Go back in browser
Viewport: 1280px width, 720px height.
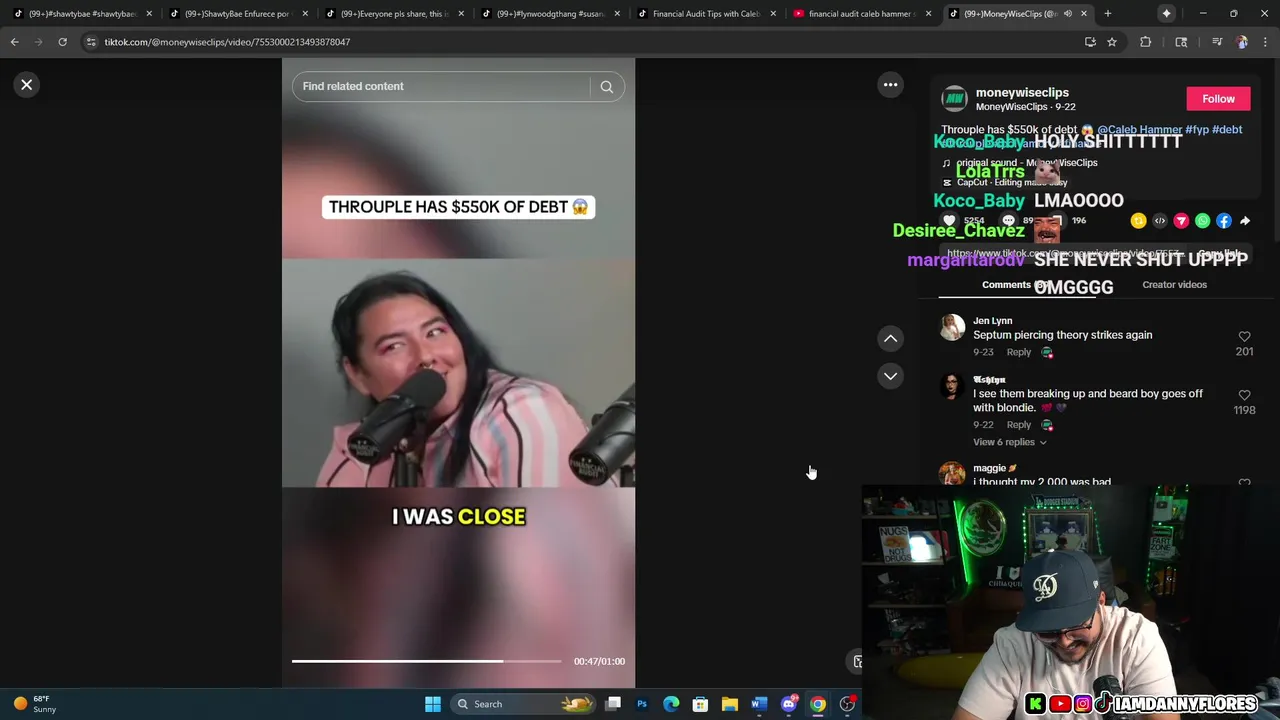tap(15, 42)
